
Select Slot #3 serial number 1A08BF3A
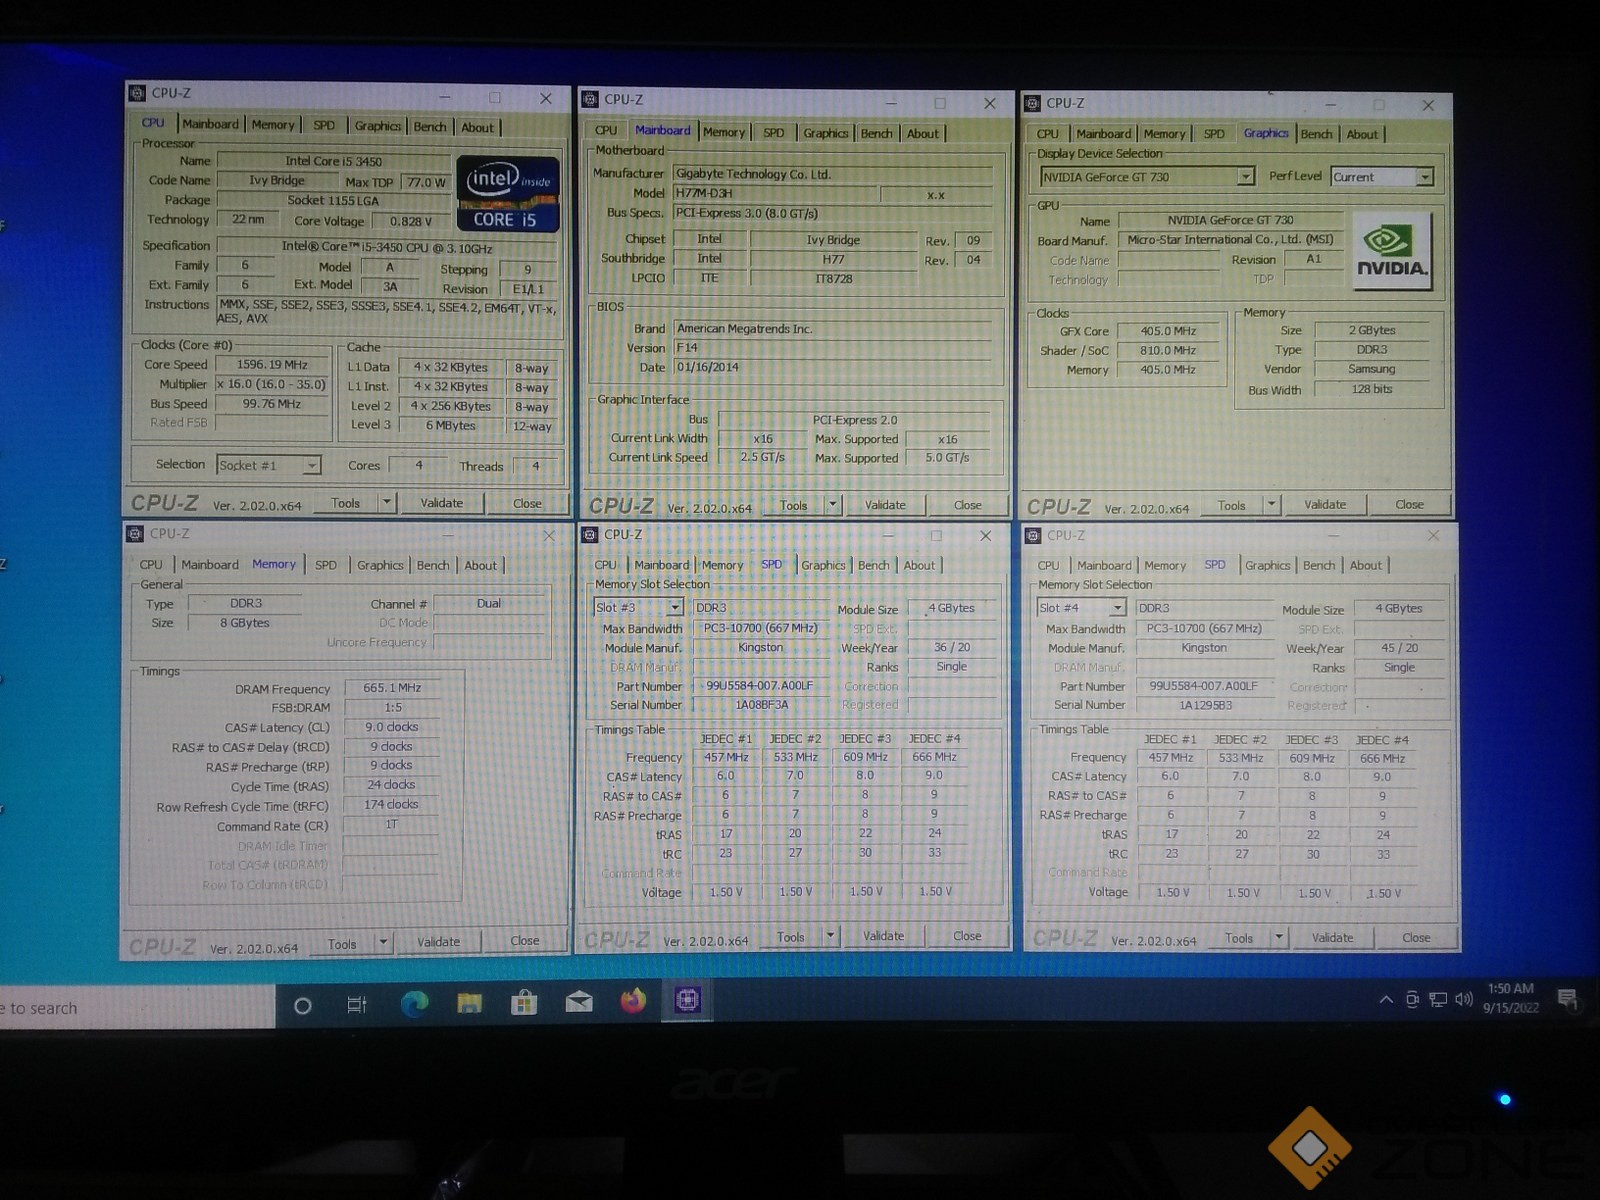pyautogui.click(x=762, y=705)
